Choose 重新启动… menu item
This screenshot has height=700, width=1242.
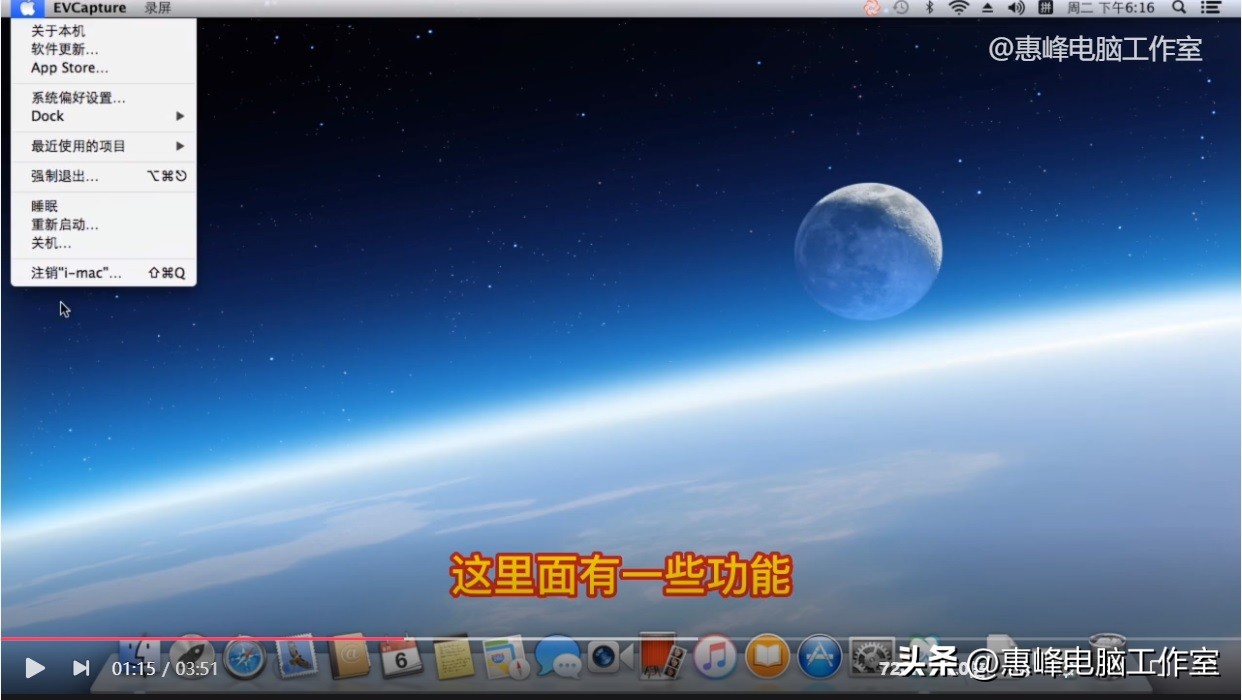[65, 225]
